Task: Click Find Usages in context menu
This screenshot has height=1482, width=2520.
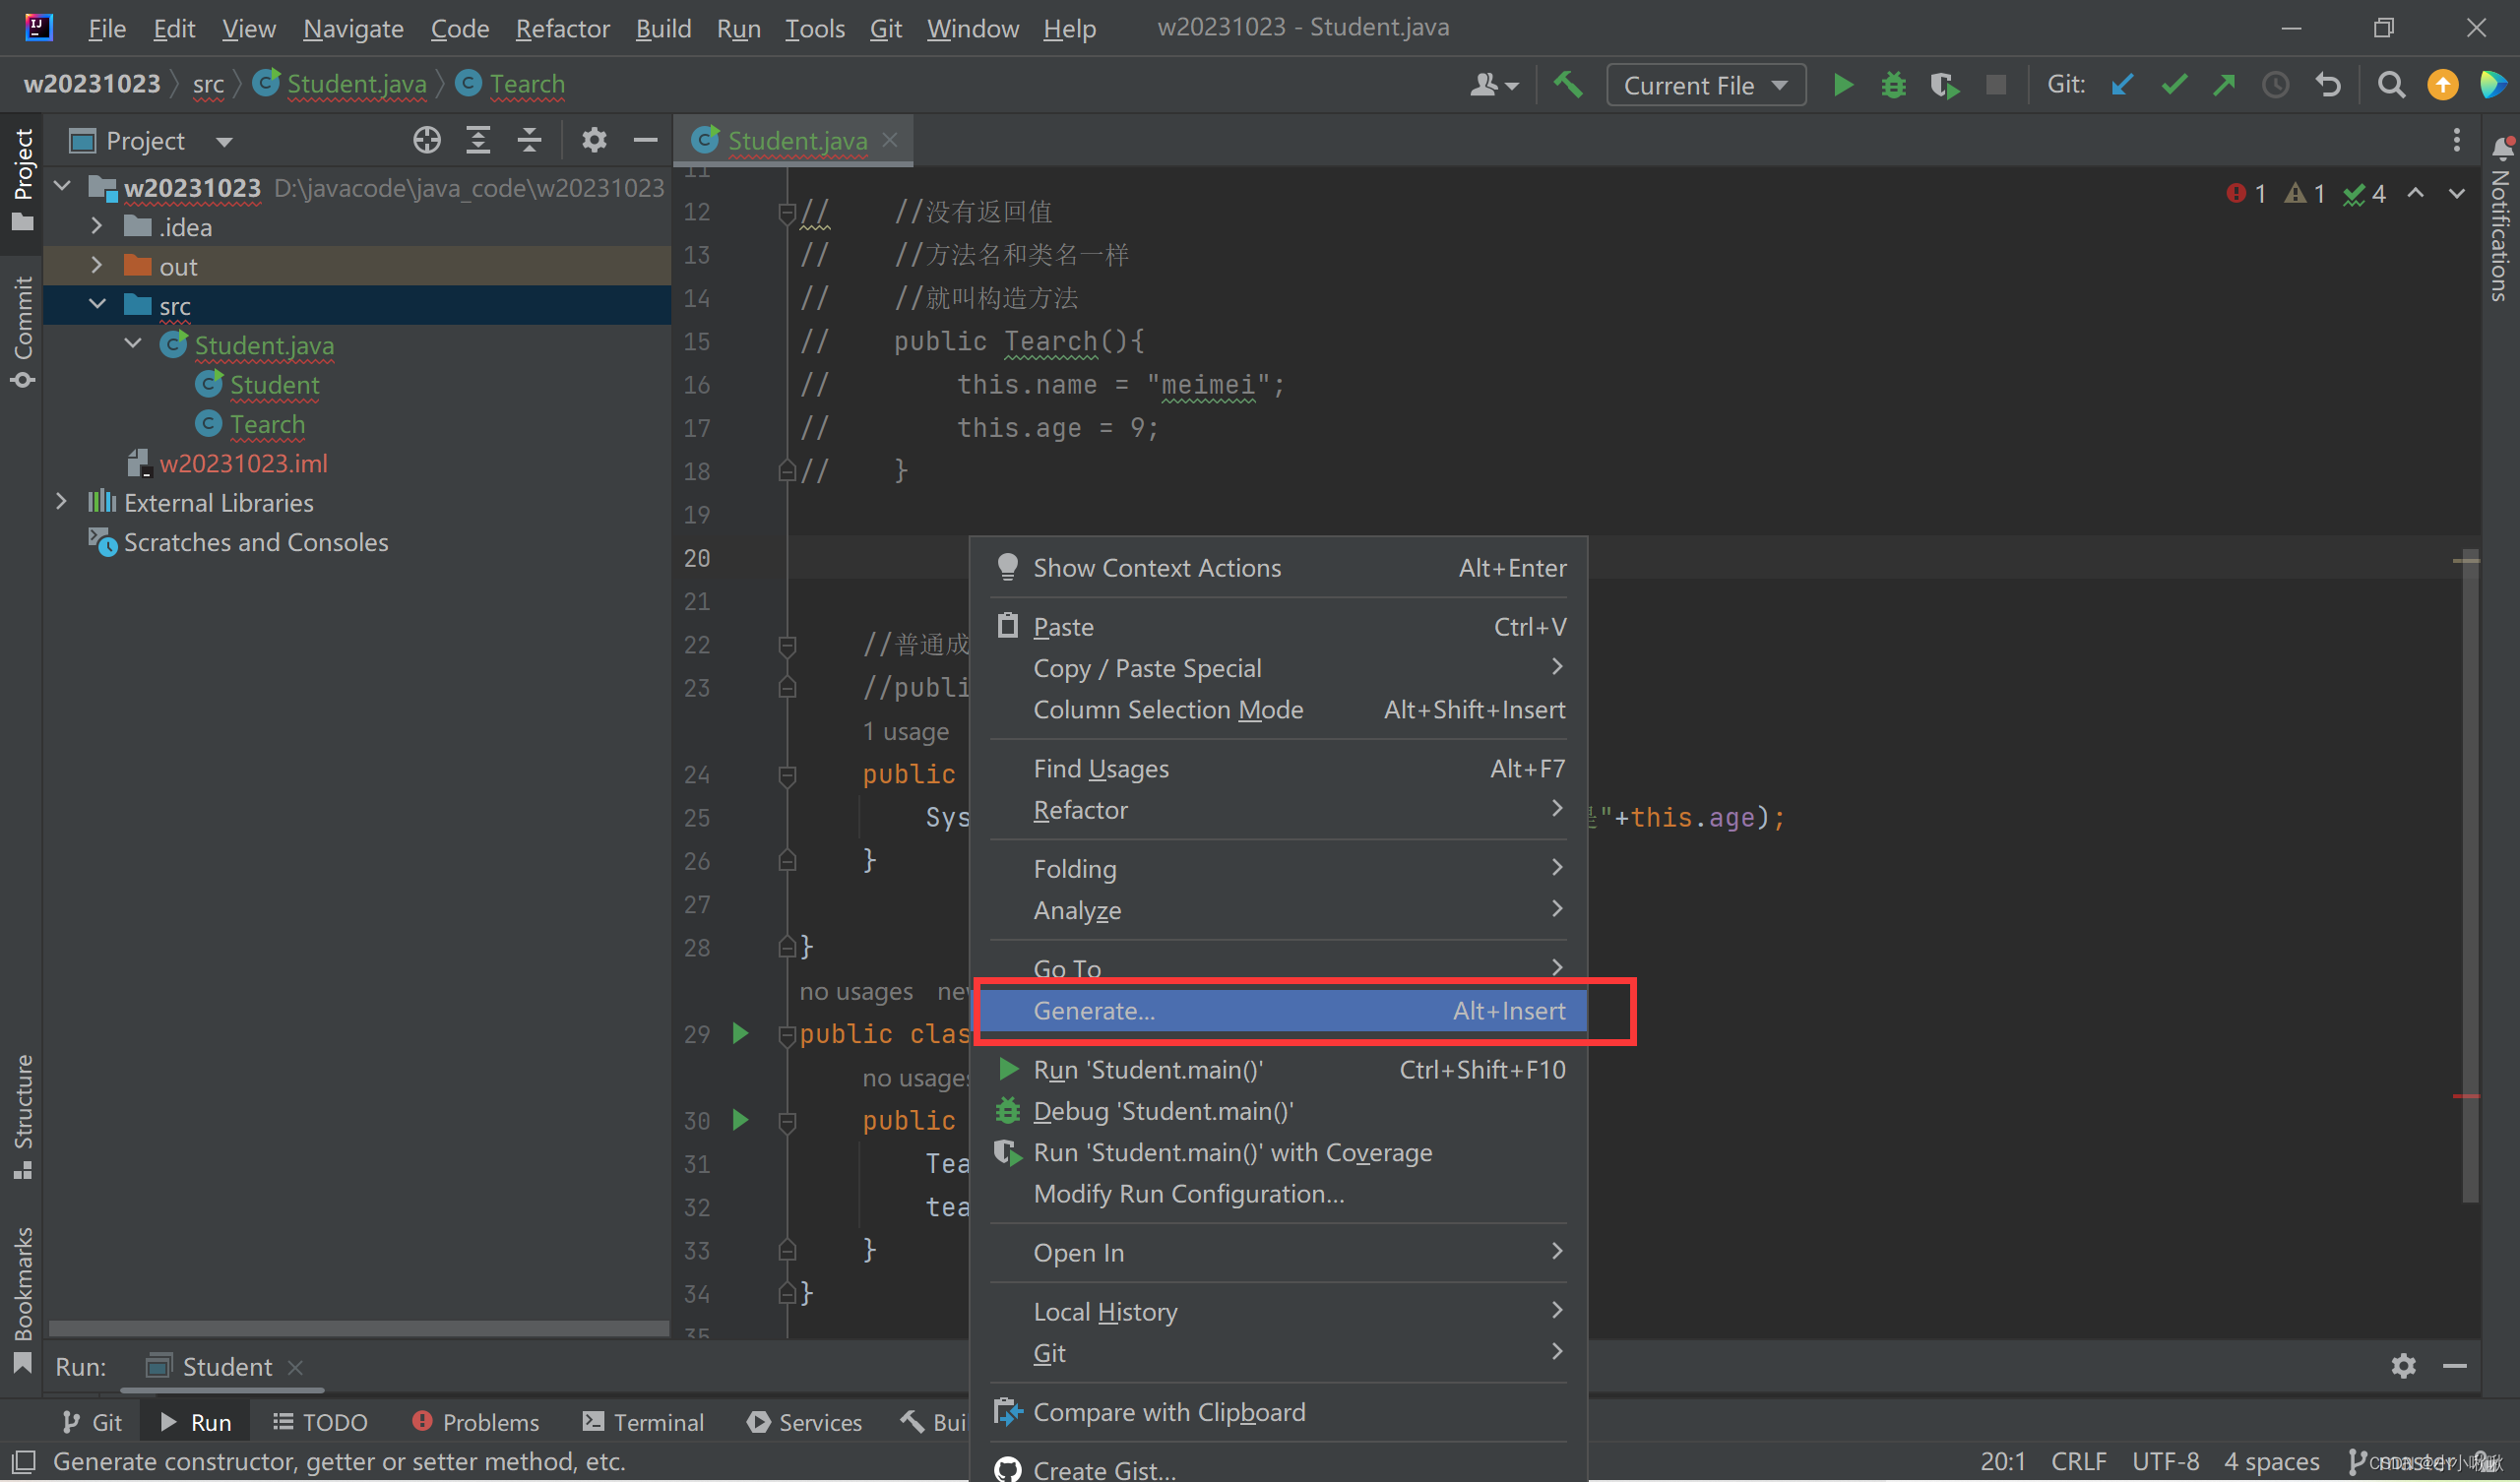Action: (x=1278, y=768)
